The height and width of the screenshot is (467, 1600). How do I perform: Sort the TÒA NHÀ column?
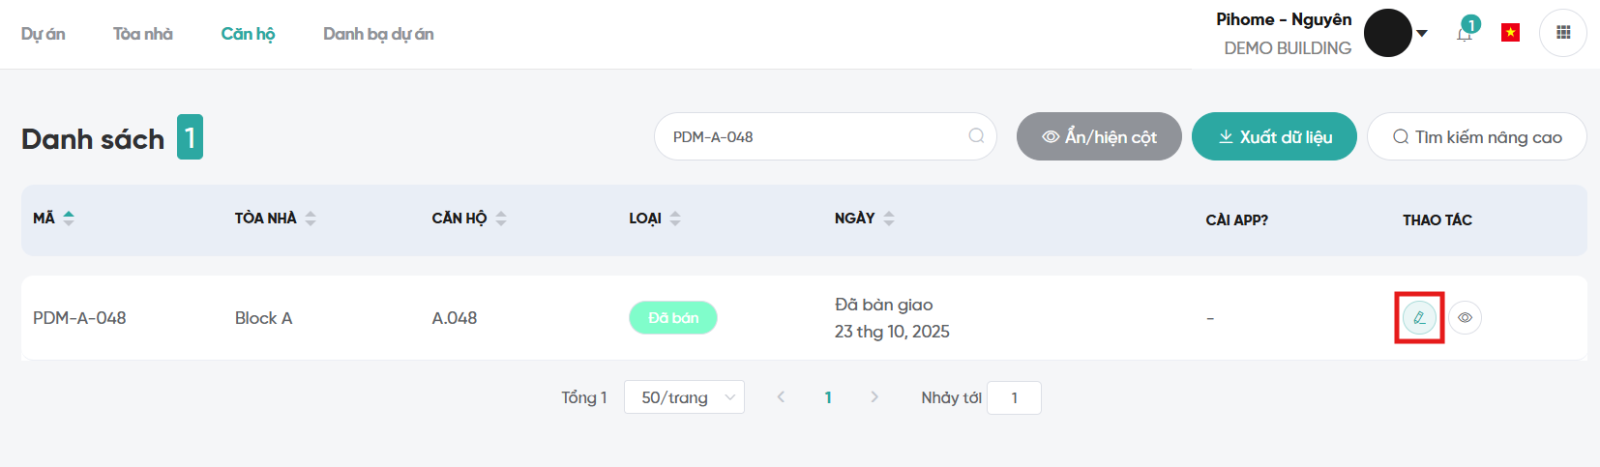tap(311, 218)
